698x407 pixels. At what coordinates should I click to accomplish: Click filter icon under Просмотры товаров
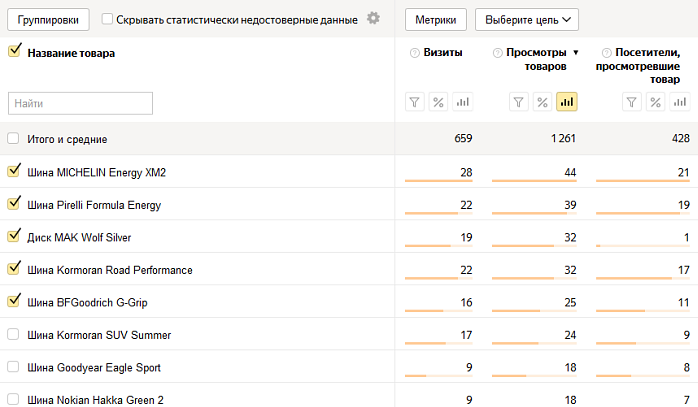[x=519, y=102]
